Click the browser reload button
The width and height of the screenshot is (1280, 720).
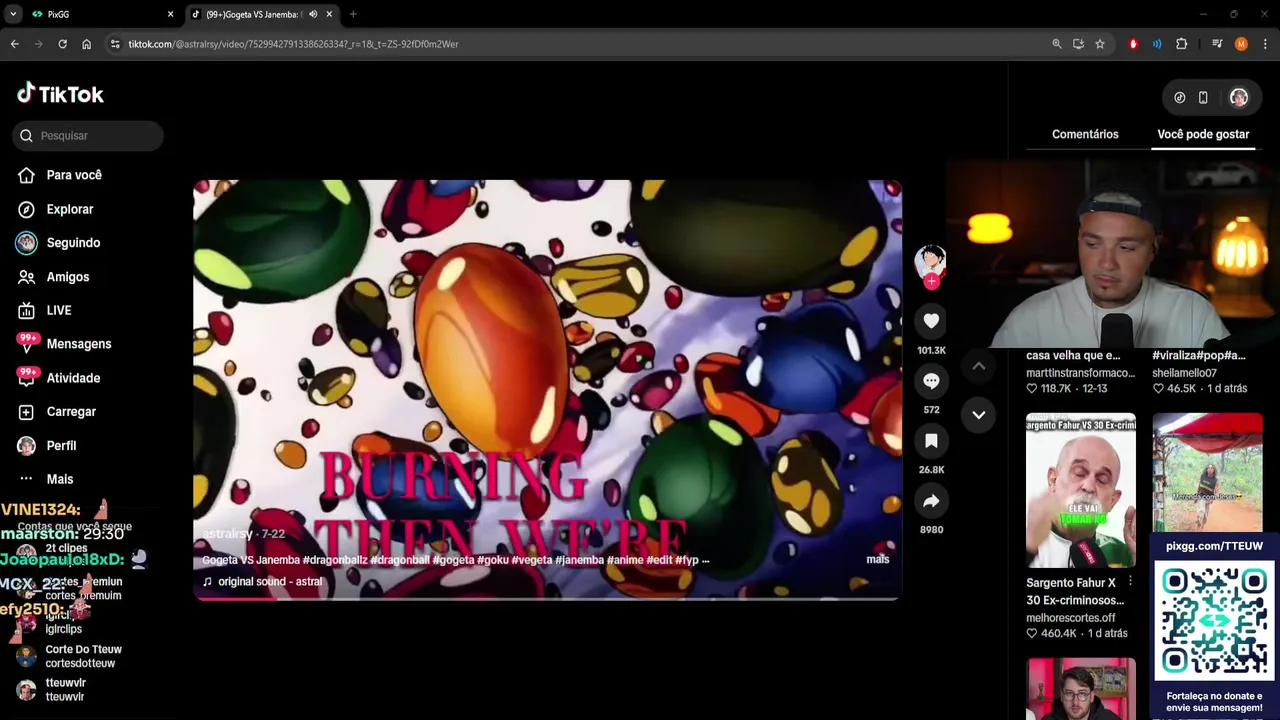[x=62, y=44]
